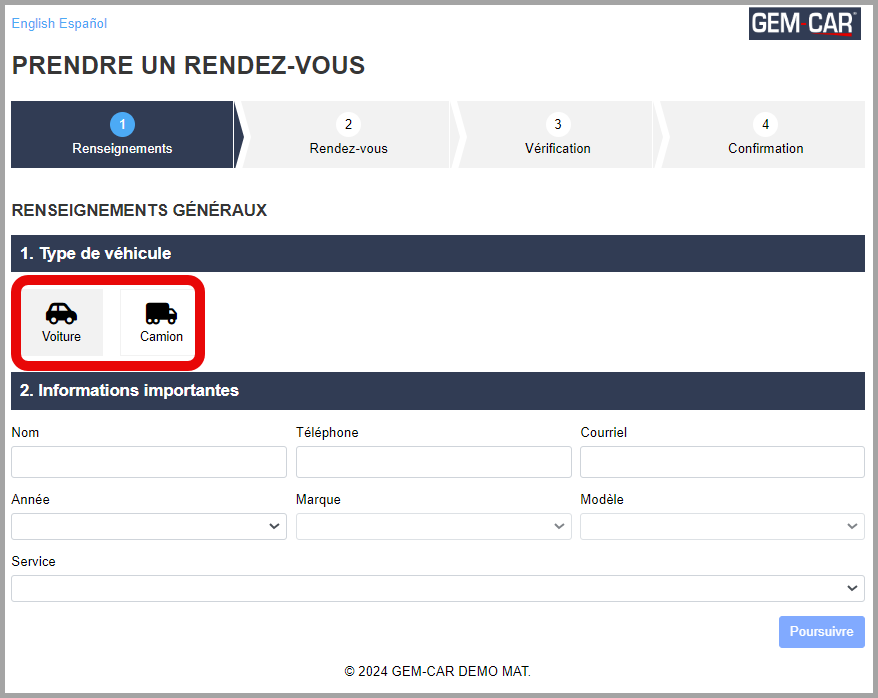The height and width of the screenshot is (698, 878).
Task: Click the GEM-CAR logo
Action: tap(803, 24)
